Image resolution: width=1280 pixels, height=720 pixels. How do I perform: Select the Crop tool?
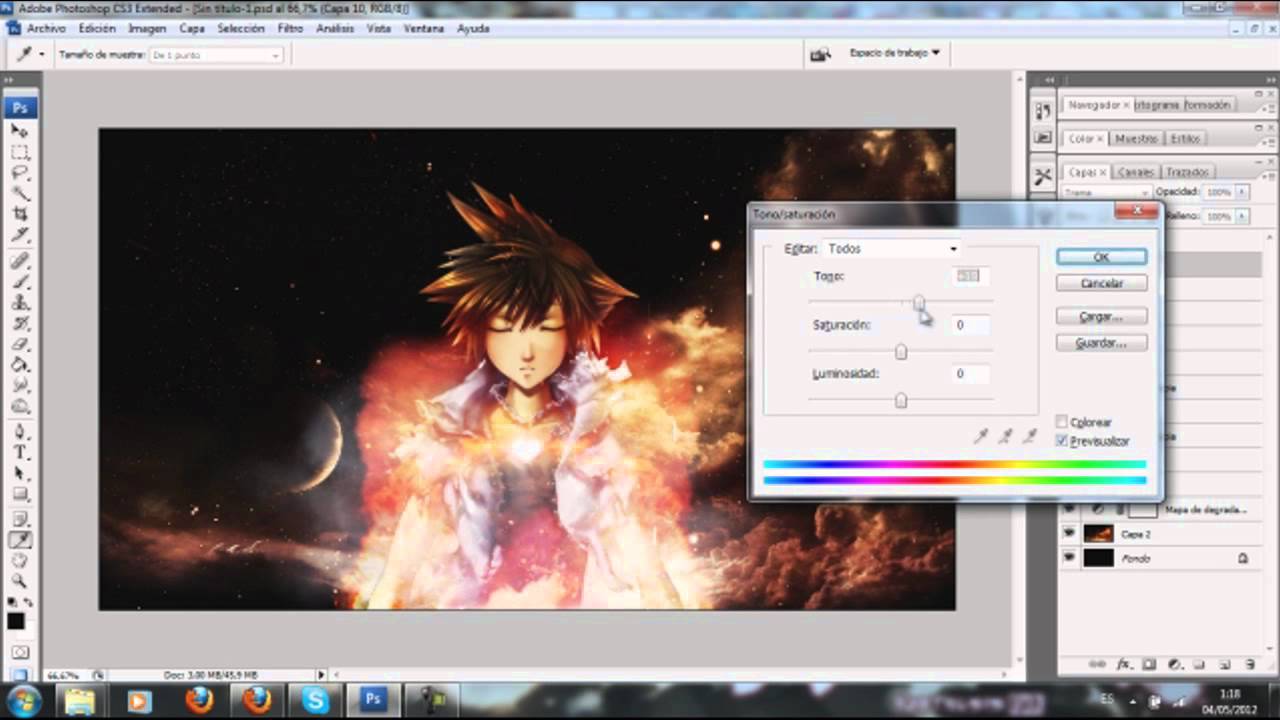[x=20, y=213]
